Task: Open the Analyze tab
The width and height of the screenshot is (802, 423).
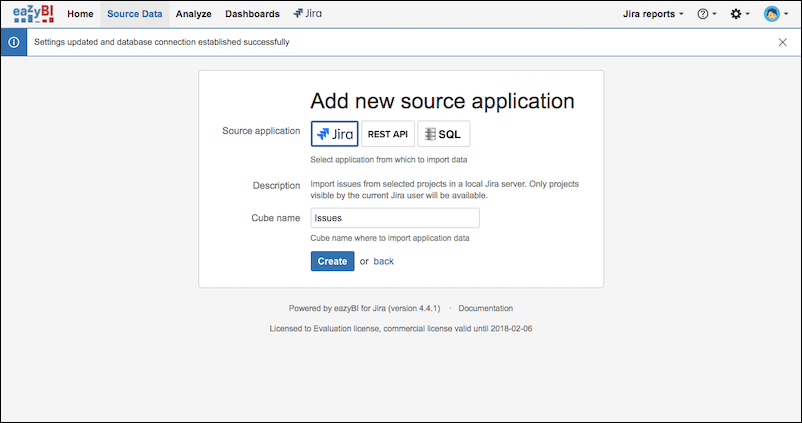Action: click(x=193, y=14)
